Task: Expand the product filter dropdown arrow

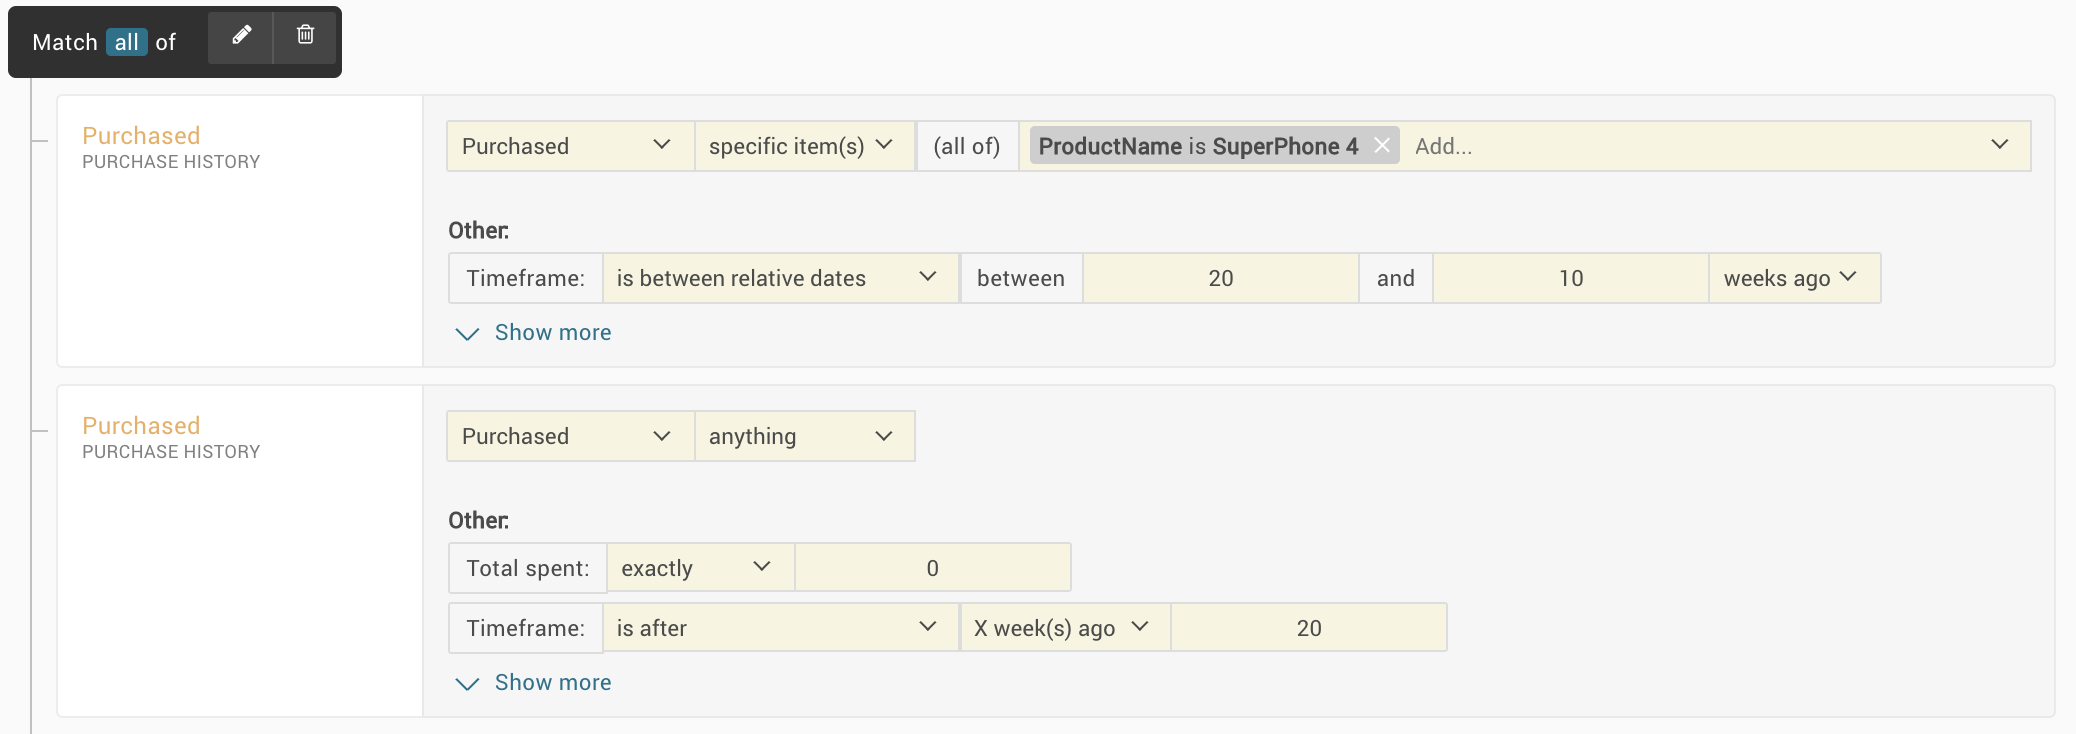Action: coord(1999,145)
